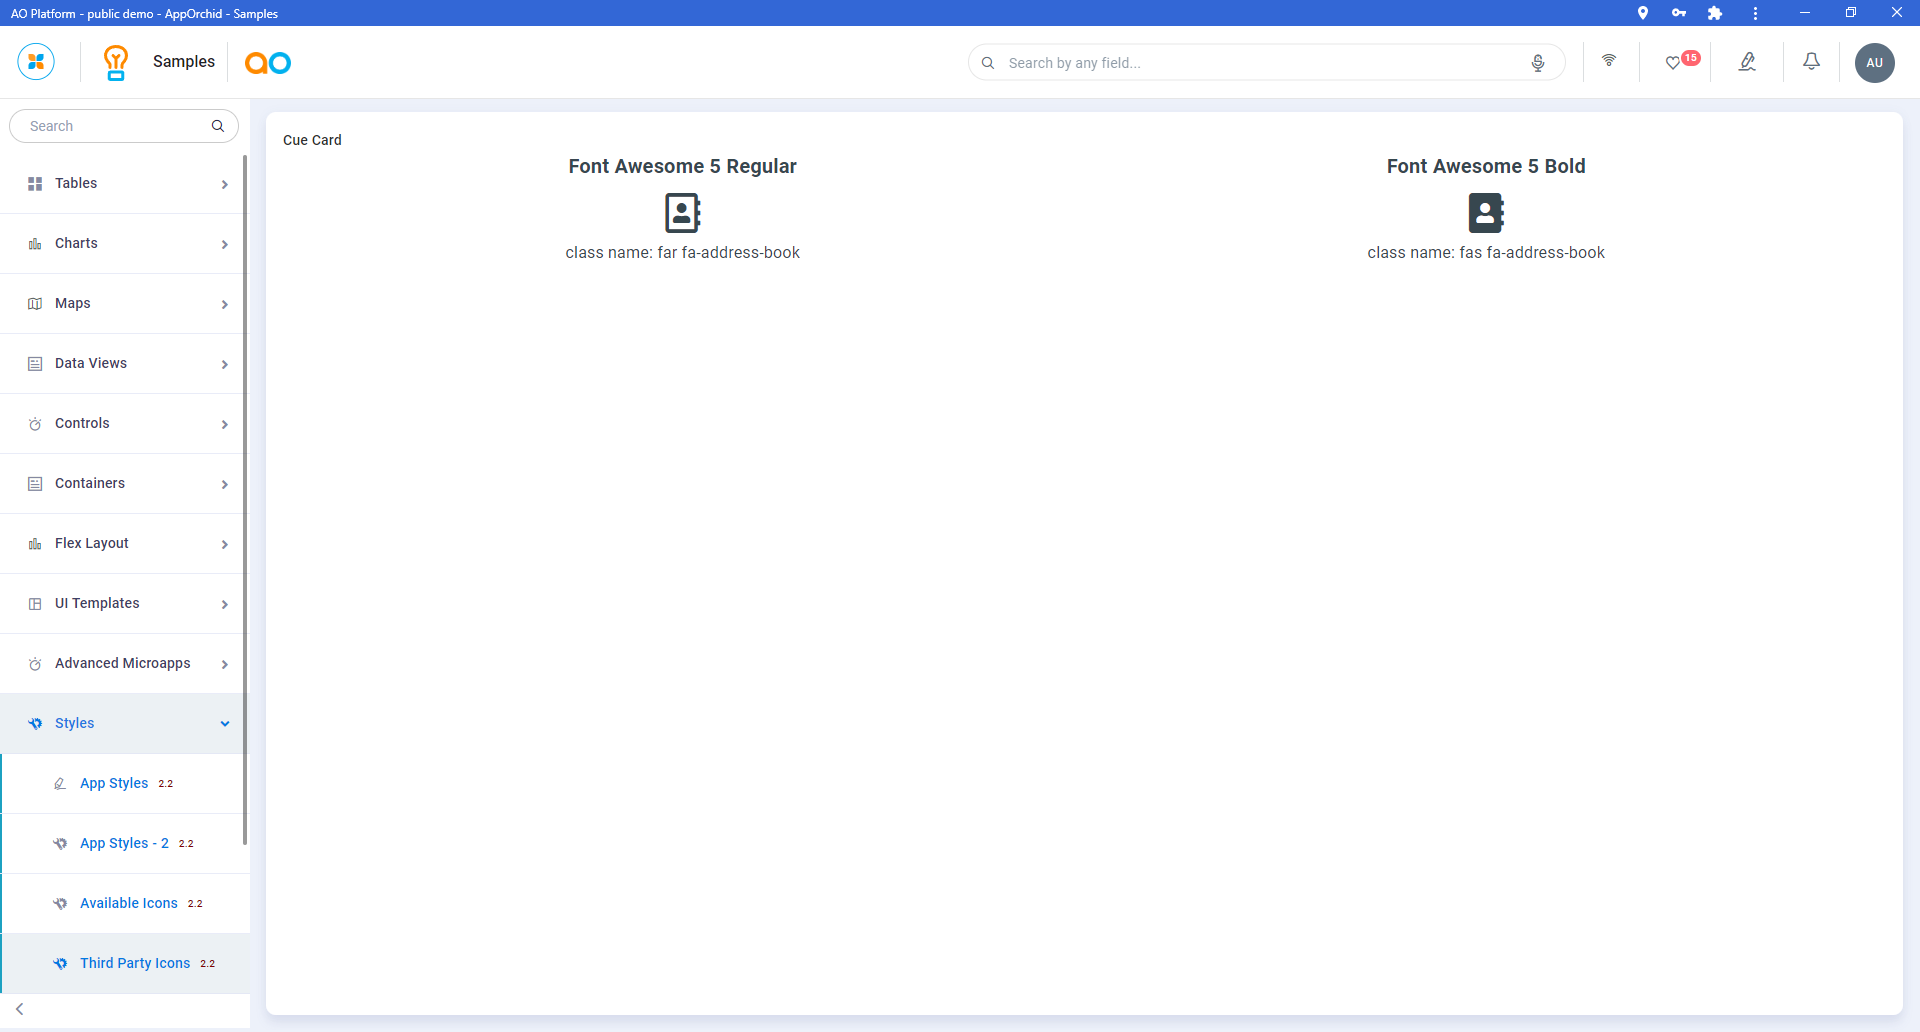Select Available Icons in sidebar

[129, 904]
